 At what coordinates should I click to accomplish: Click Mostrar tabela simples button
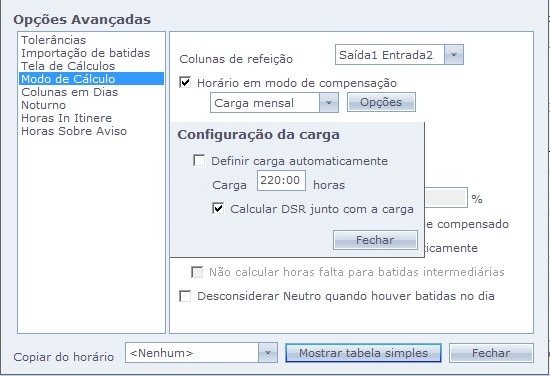(x=363, y=353)
